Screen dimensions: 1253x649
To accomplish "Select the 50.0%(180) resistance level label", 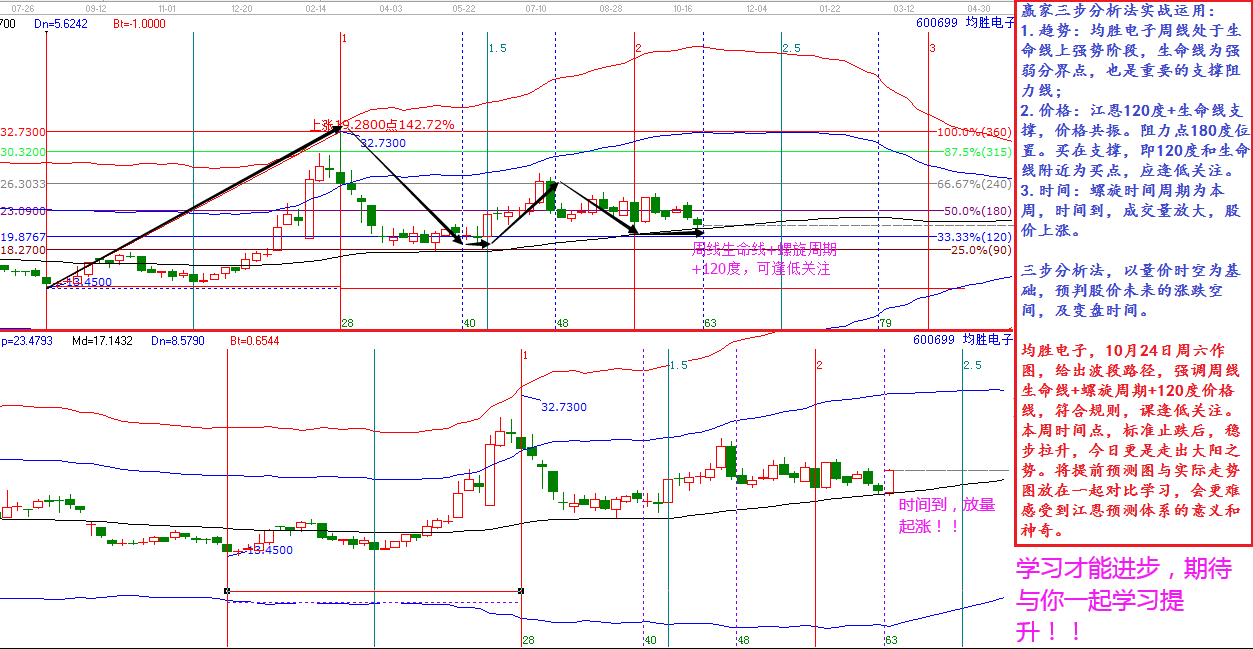I will click(x=977, y=211).
